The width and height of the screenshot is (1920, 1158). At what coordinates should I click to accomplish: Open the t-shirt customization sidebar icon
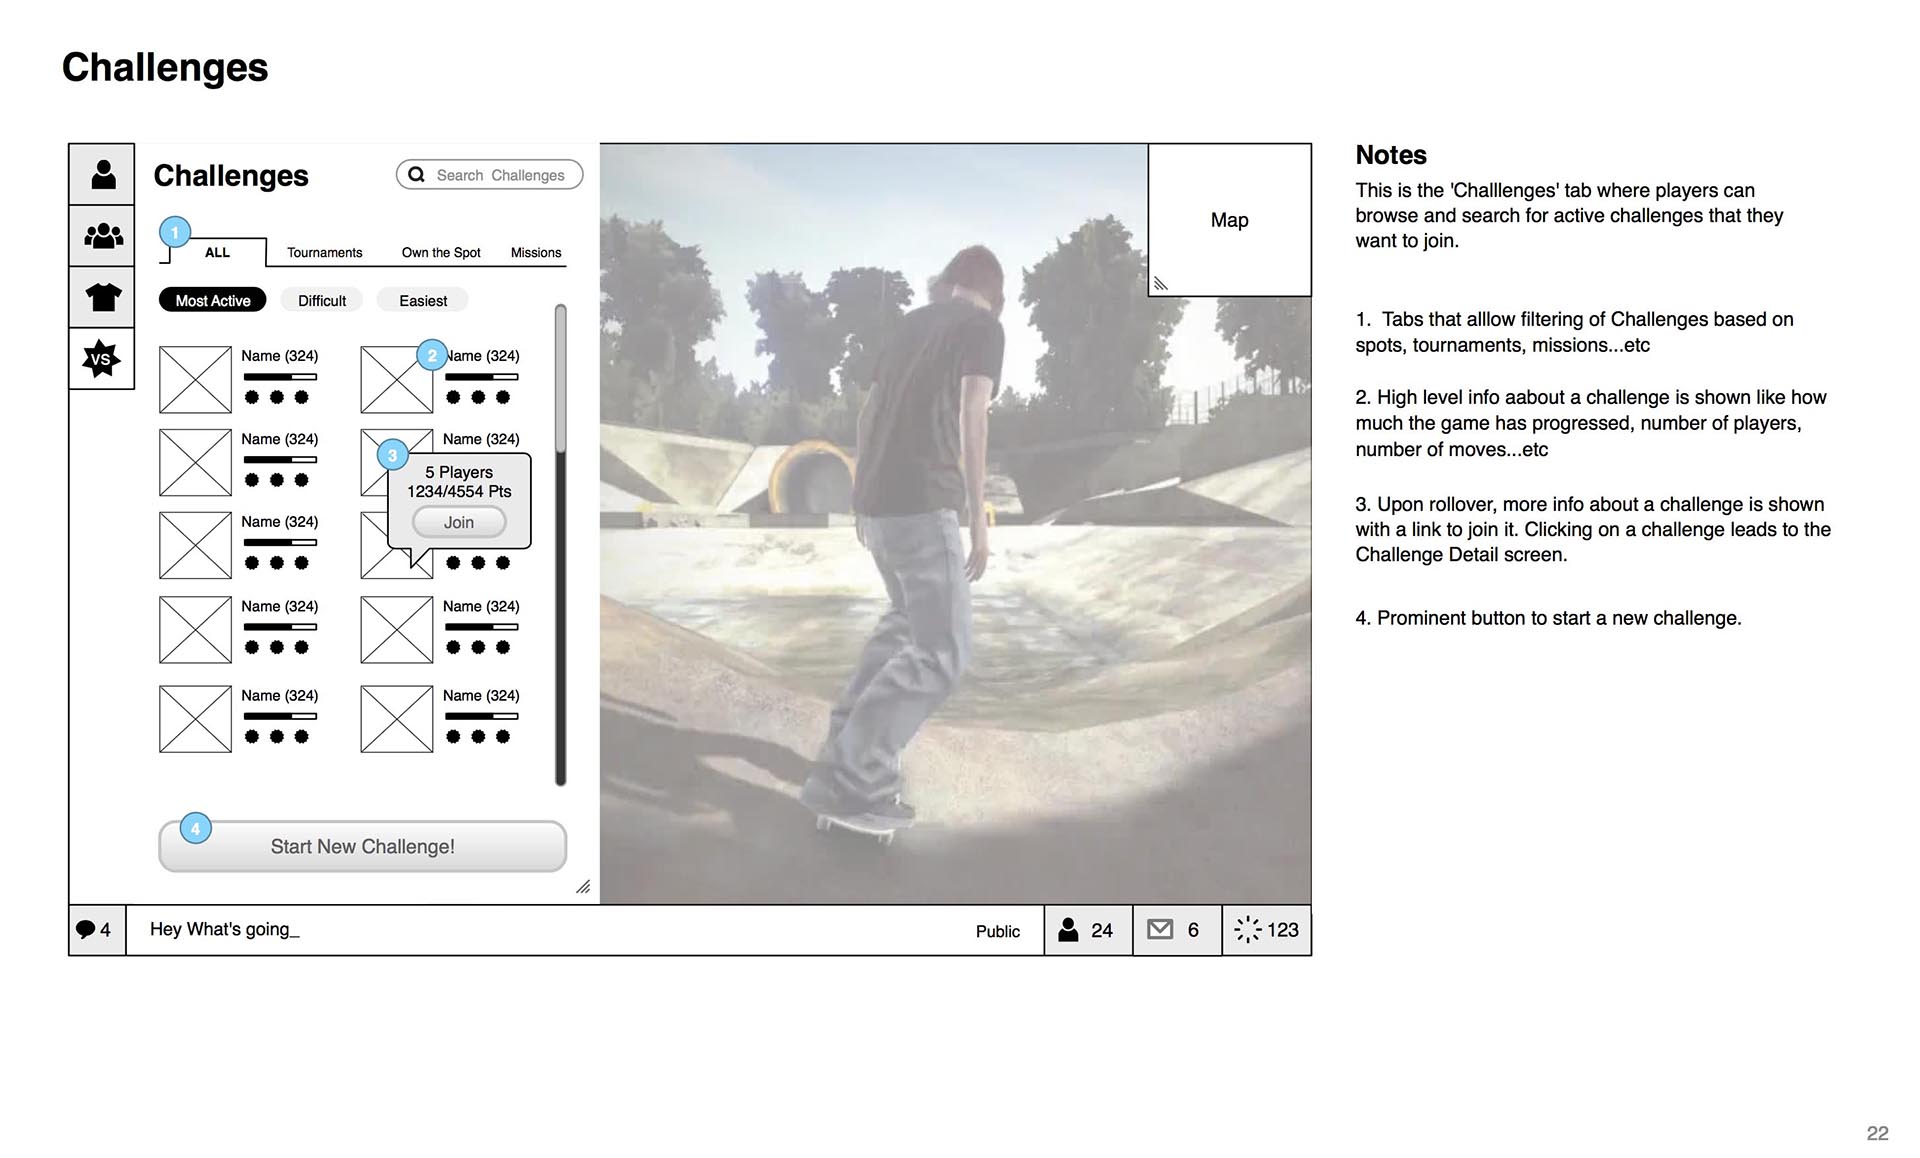(103, 297)
